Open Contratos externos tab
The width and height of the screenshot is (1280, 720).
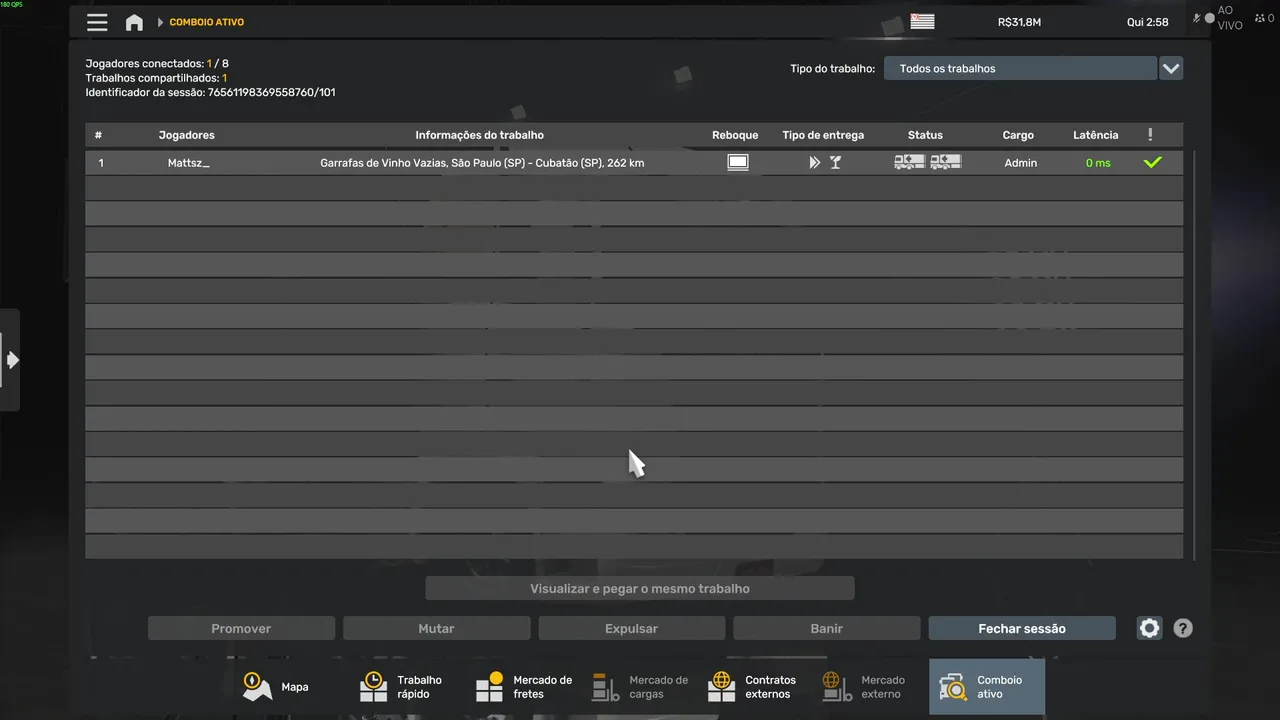point(756,687)
